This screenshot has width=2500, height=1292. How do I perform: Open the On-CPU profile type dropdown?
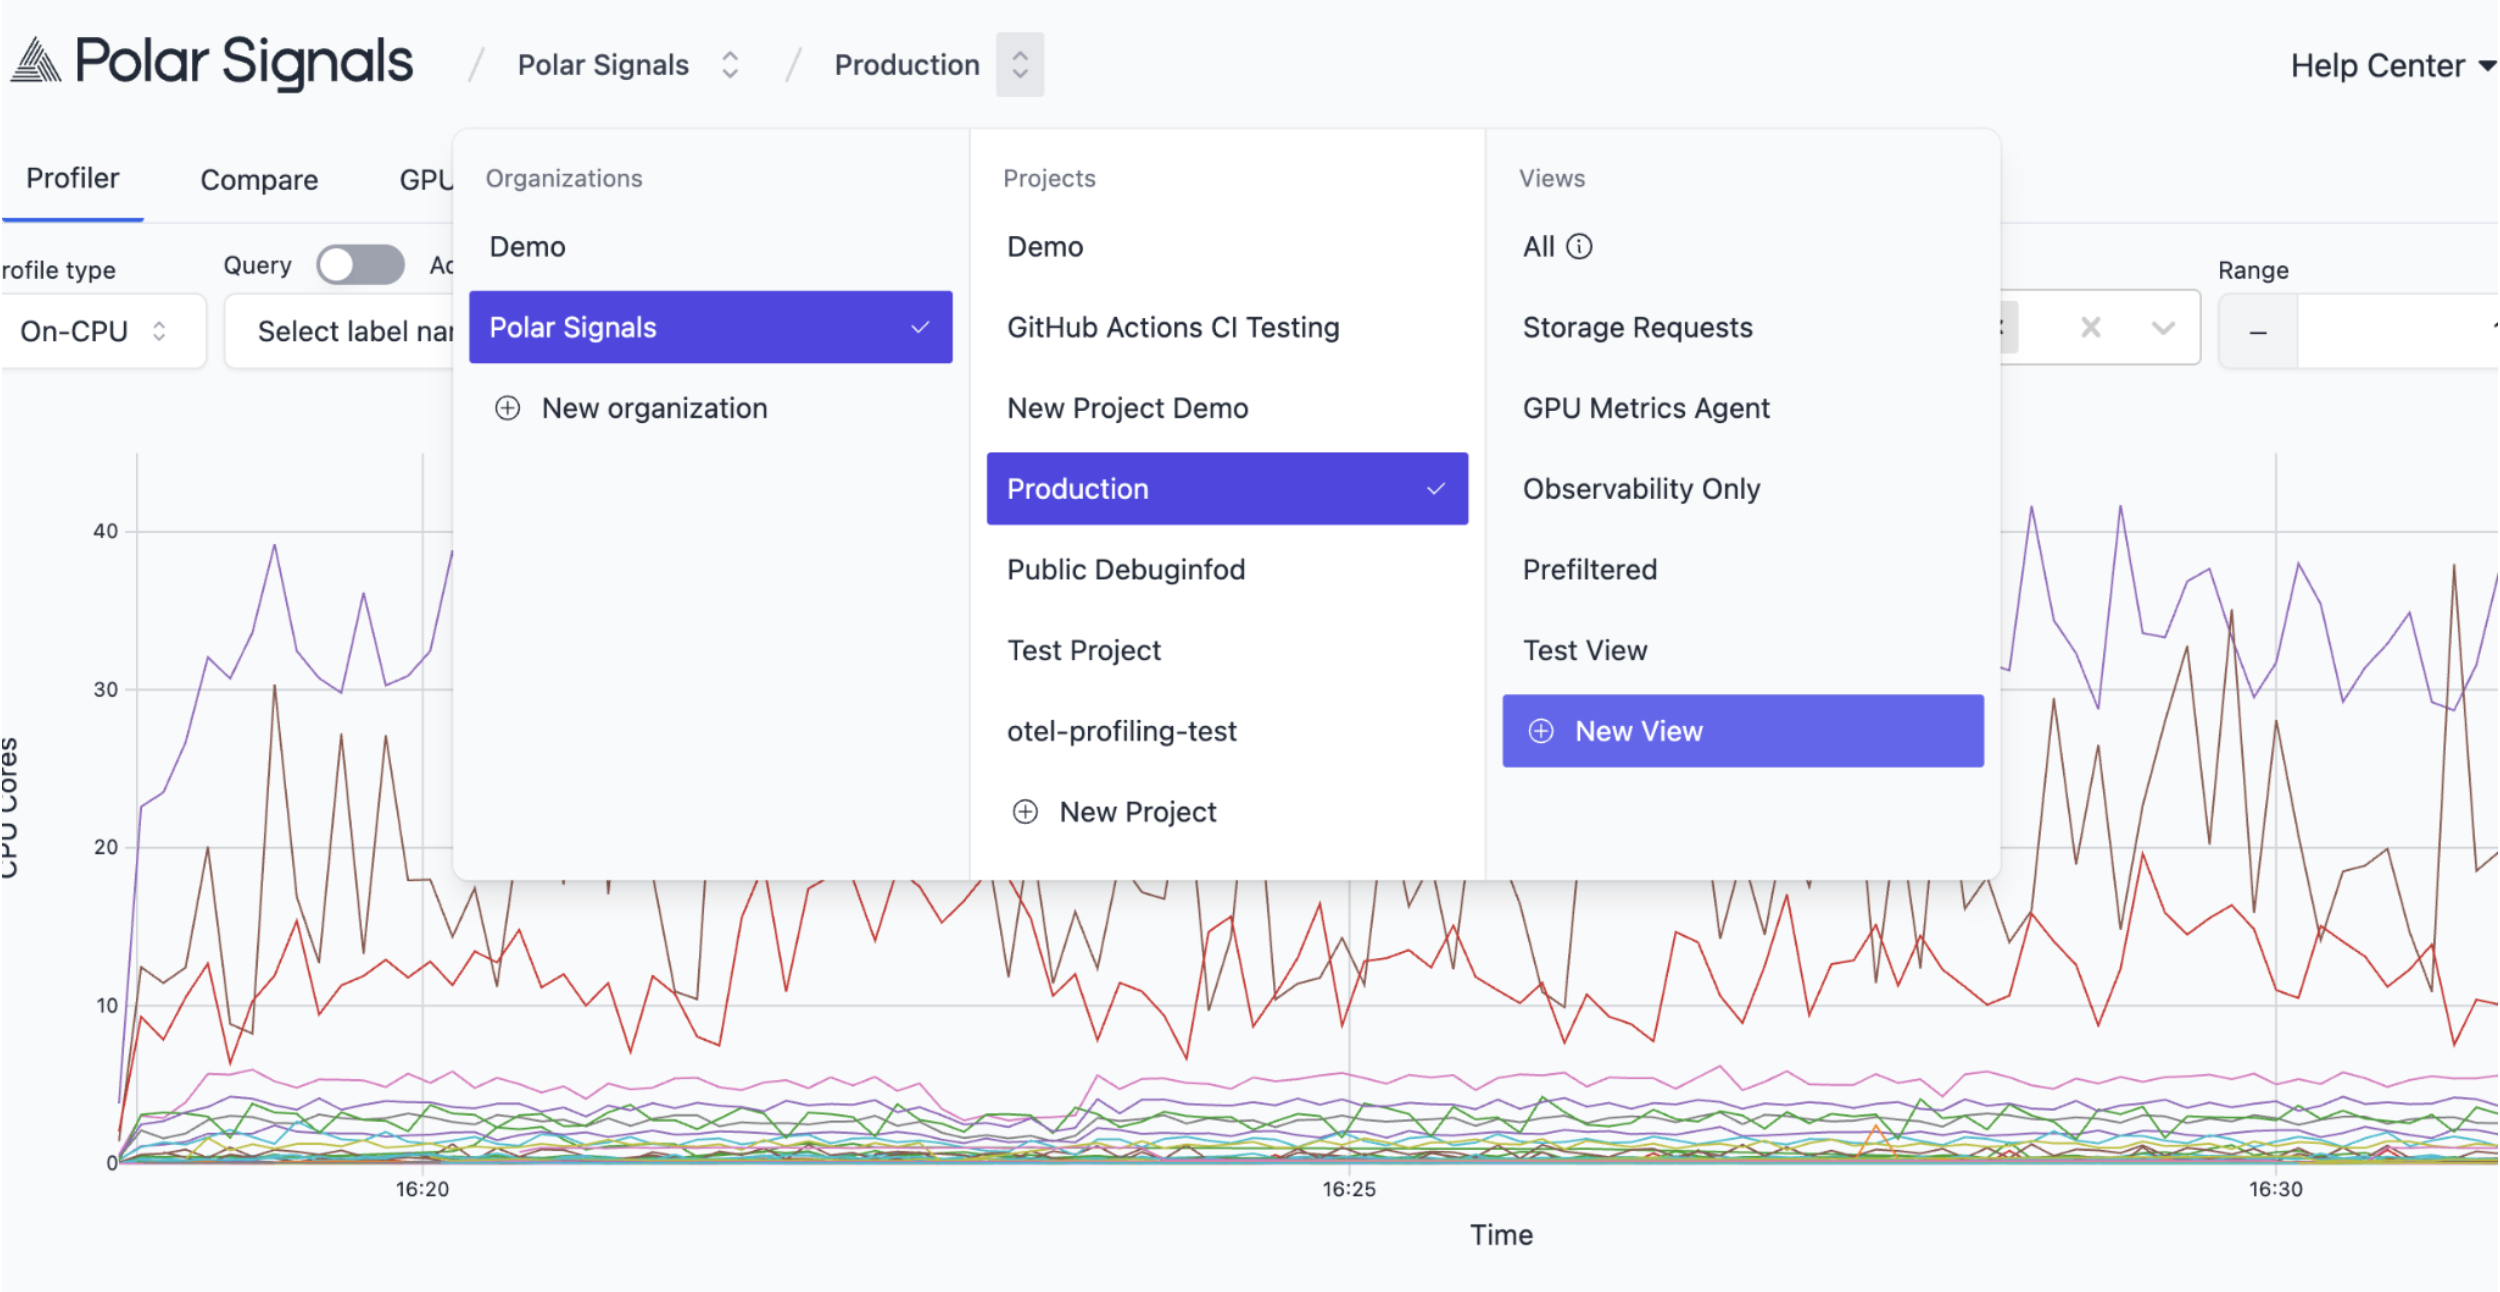point(102,331)
